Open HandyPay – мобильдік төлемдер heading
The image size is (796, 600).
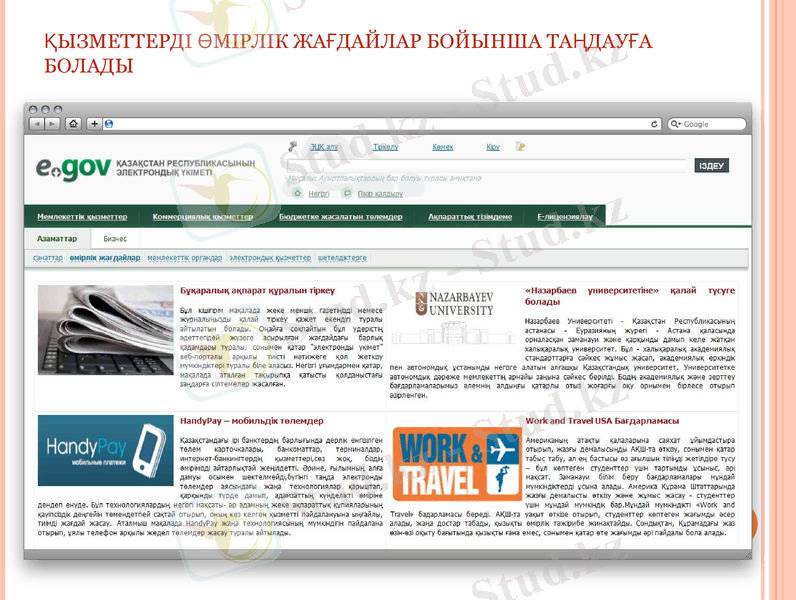pos(252,421)
